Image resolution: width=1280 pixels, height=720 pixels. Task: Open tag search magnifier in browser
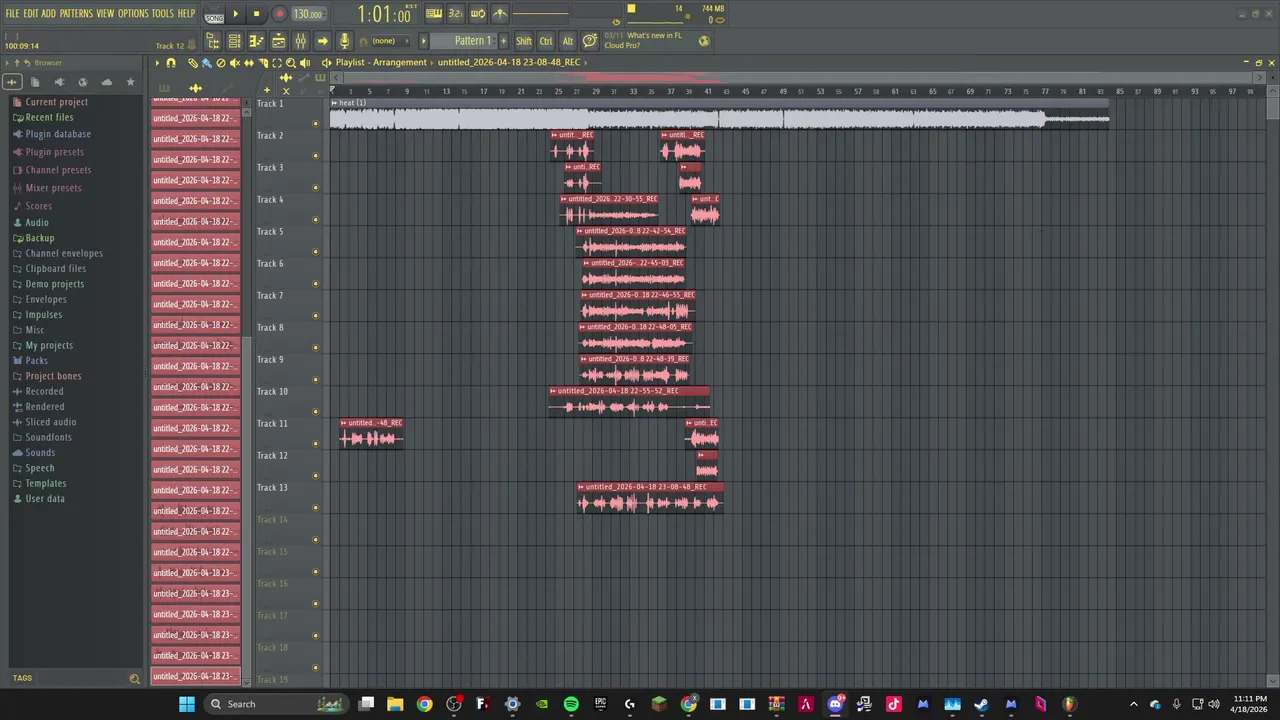tap(134, 678)
